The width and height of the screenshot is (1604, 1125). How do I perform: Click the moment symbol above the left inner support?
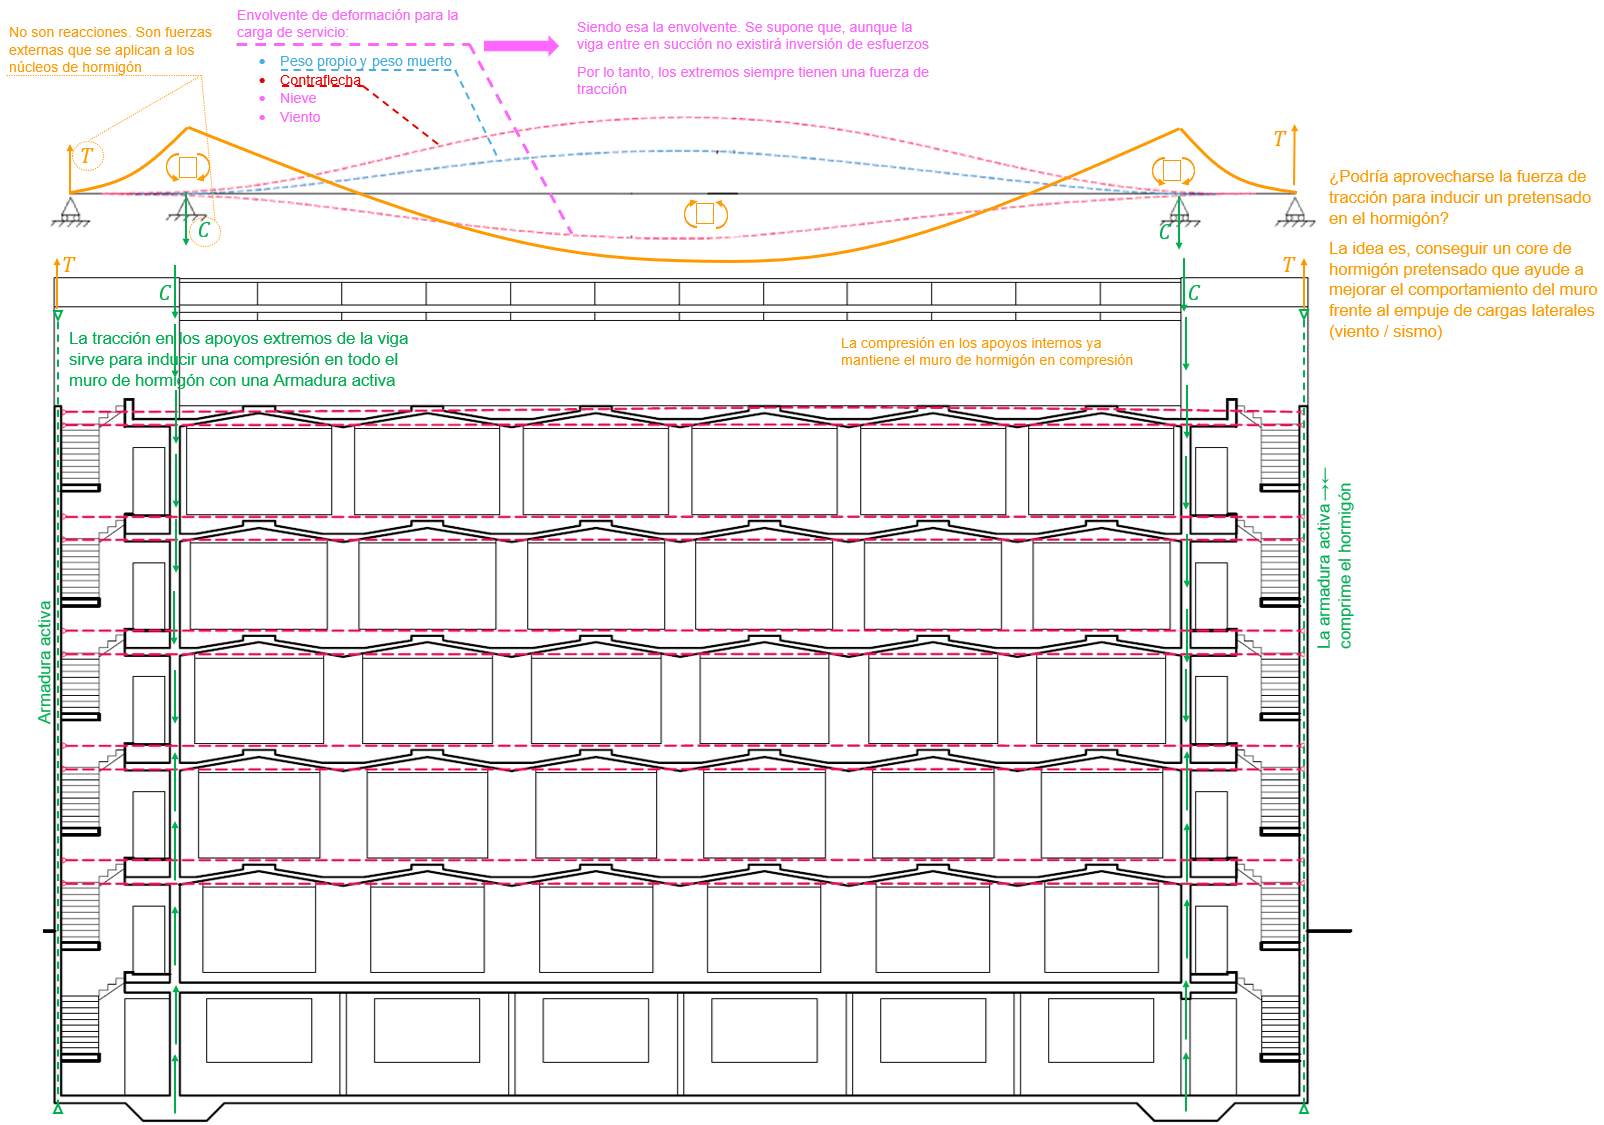(x=187, y=167)
